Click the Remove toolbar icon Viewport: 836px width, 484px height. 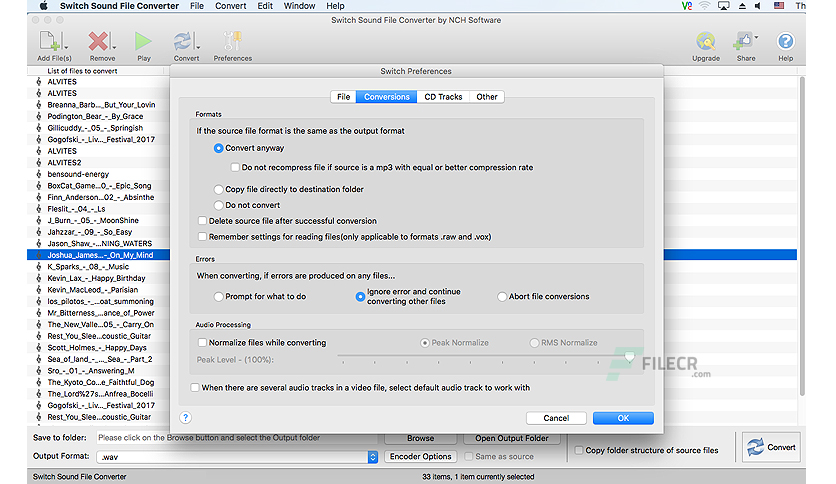(x=98, y=41)
